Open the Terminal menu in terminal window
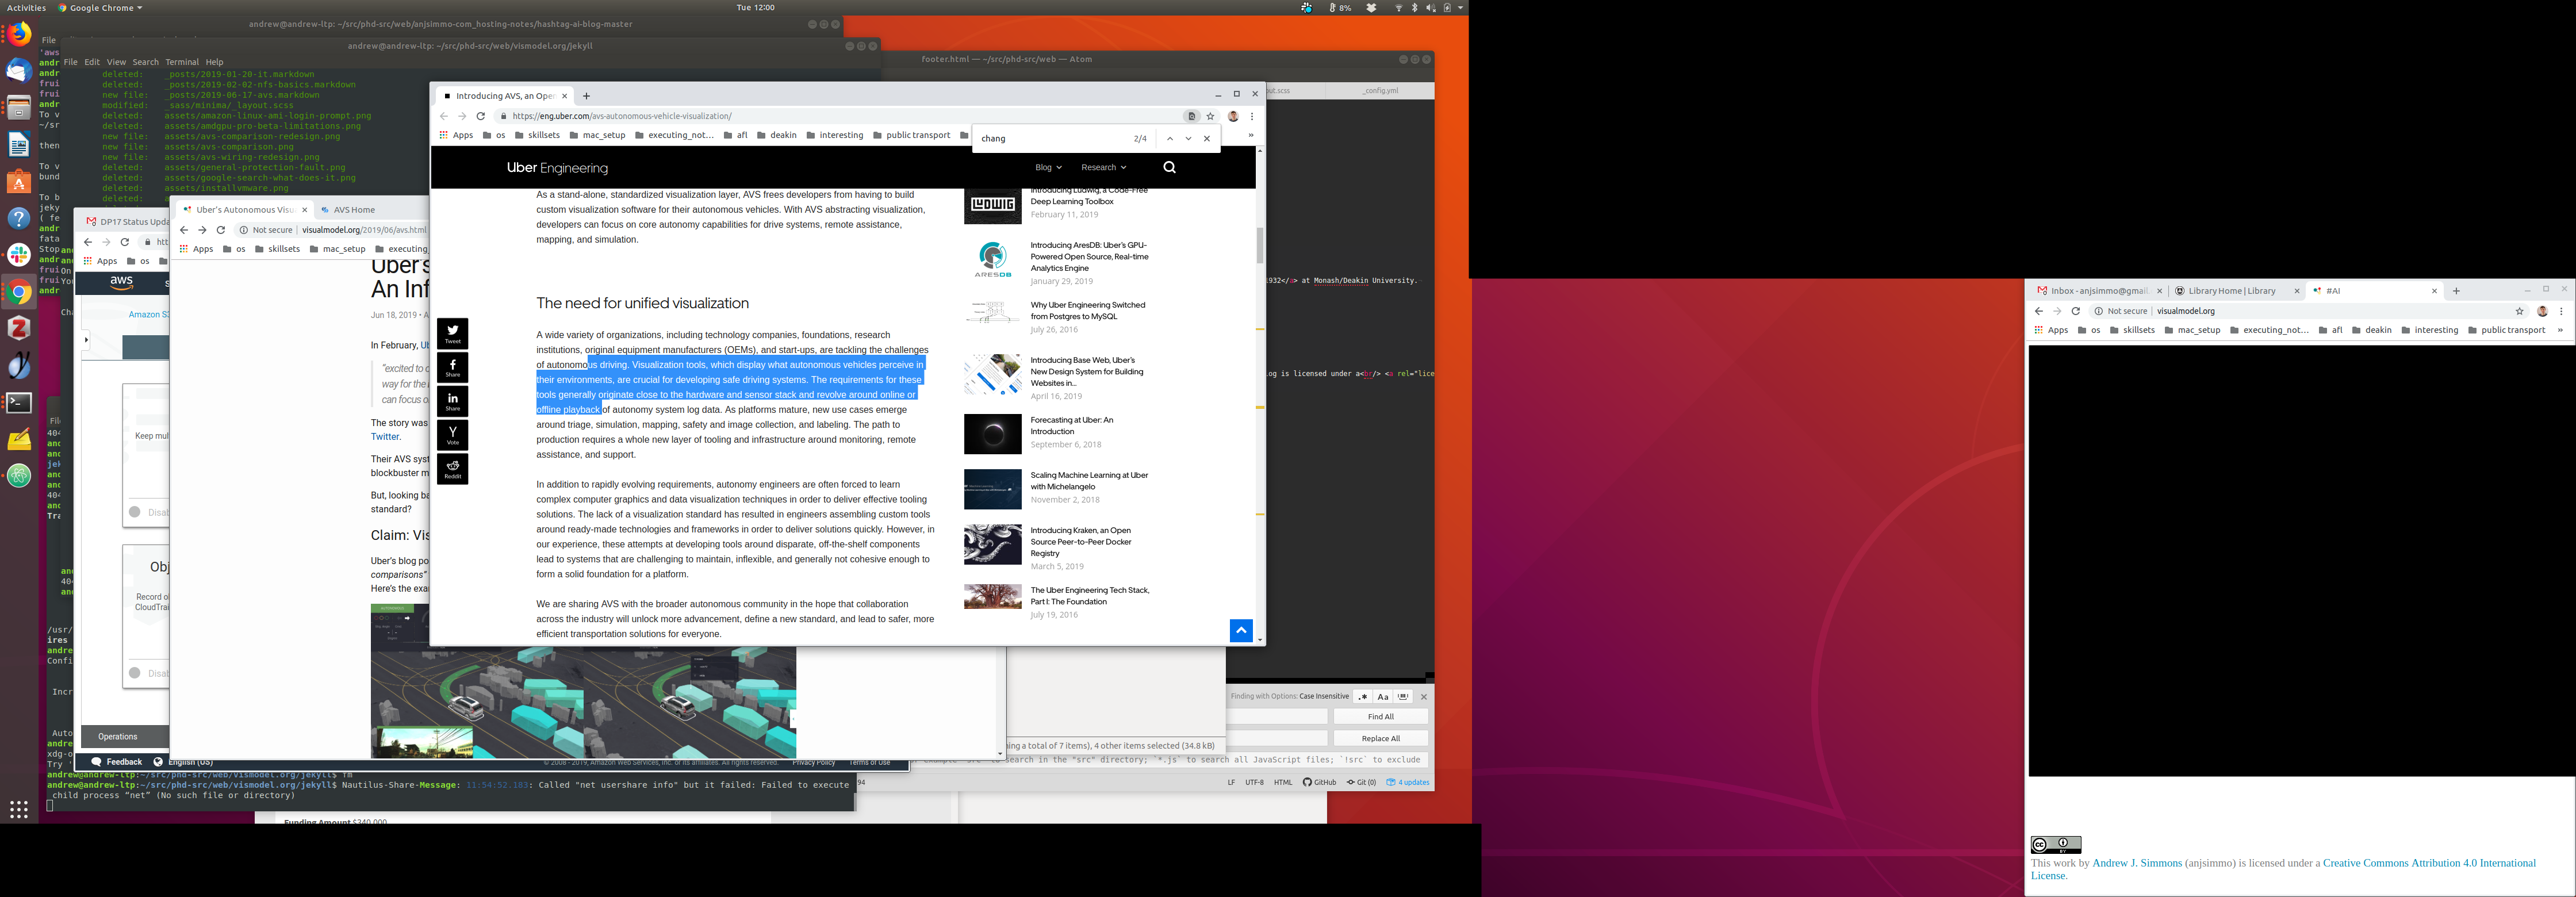The image size is (2576, 897). tap(182, 62)
